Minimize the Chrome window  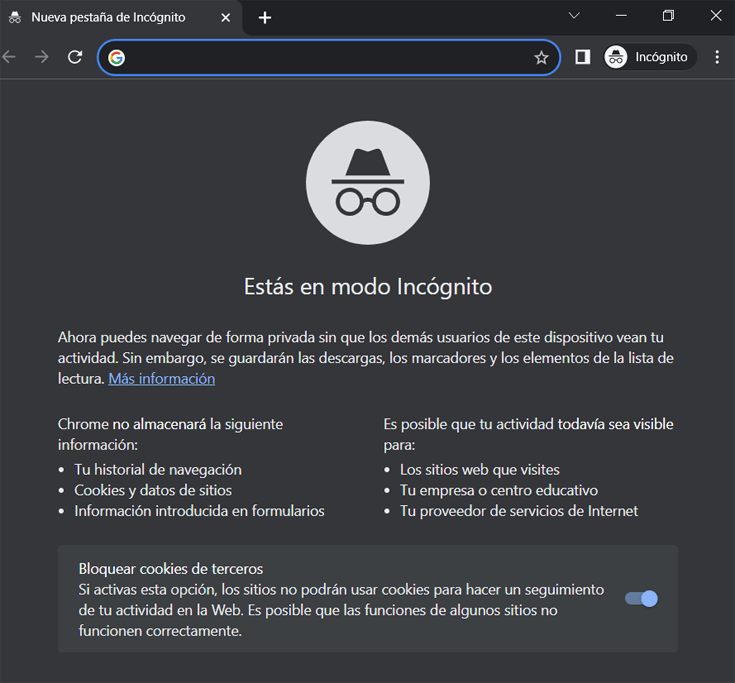point(621,15)
